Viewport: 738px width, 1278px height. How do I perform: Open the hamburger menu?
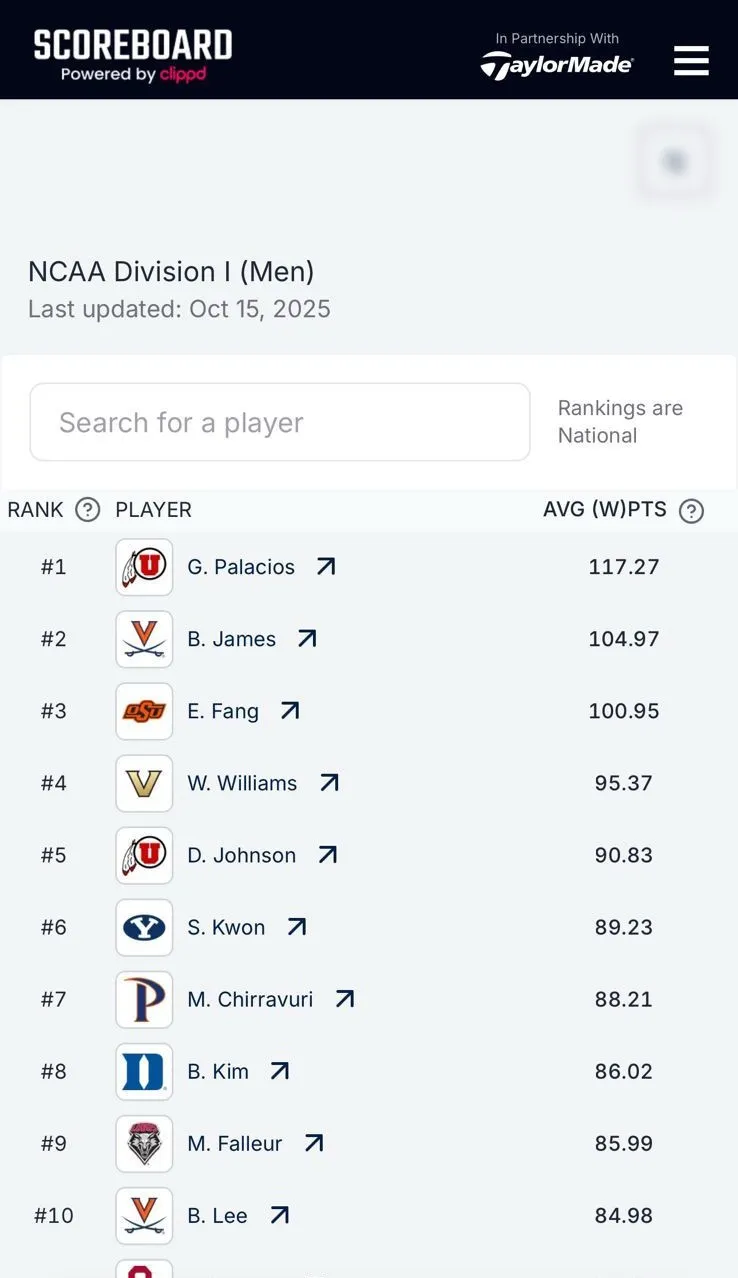click(691, 61)
